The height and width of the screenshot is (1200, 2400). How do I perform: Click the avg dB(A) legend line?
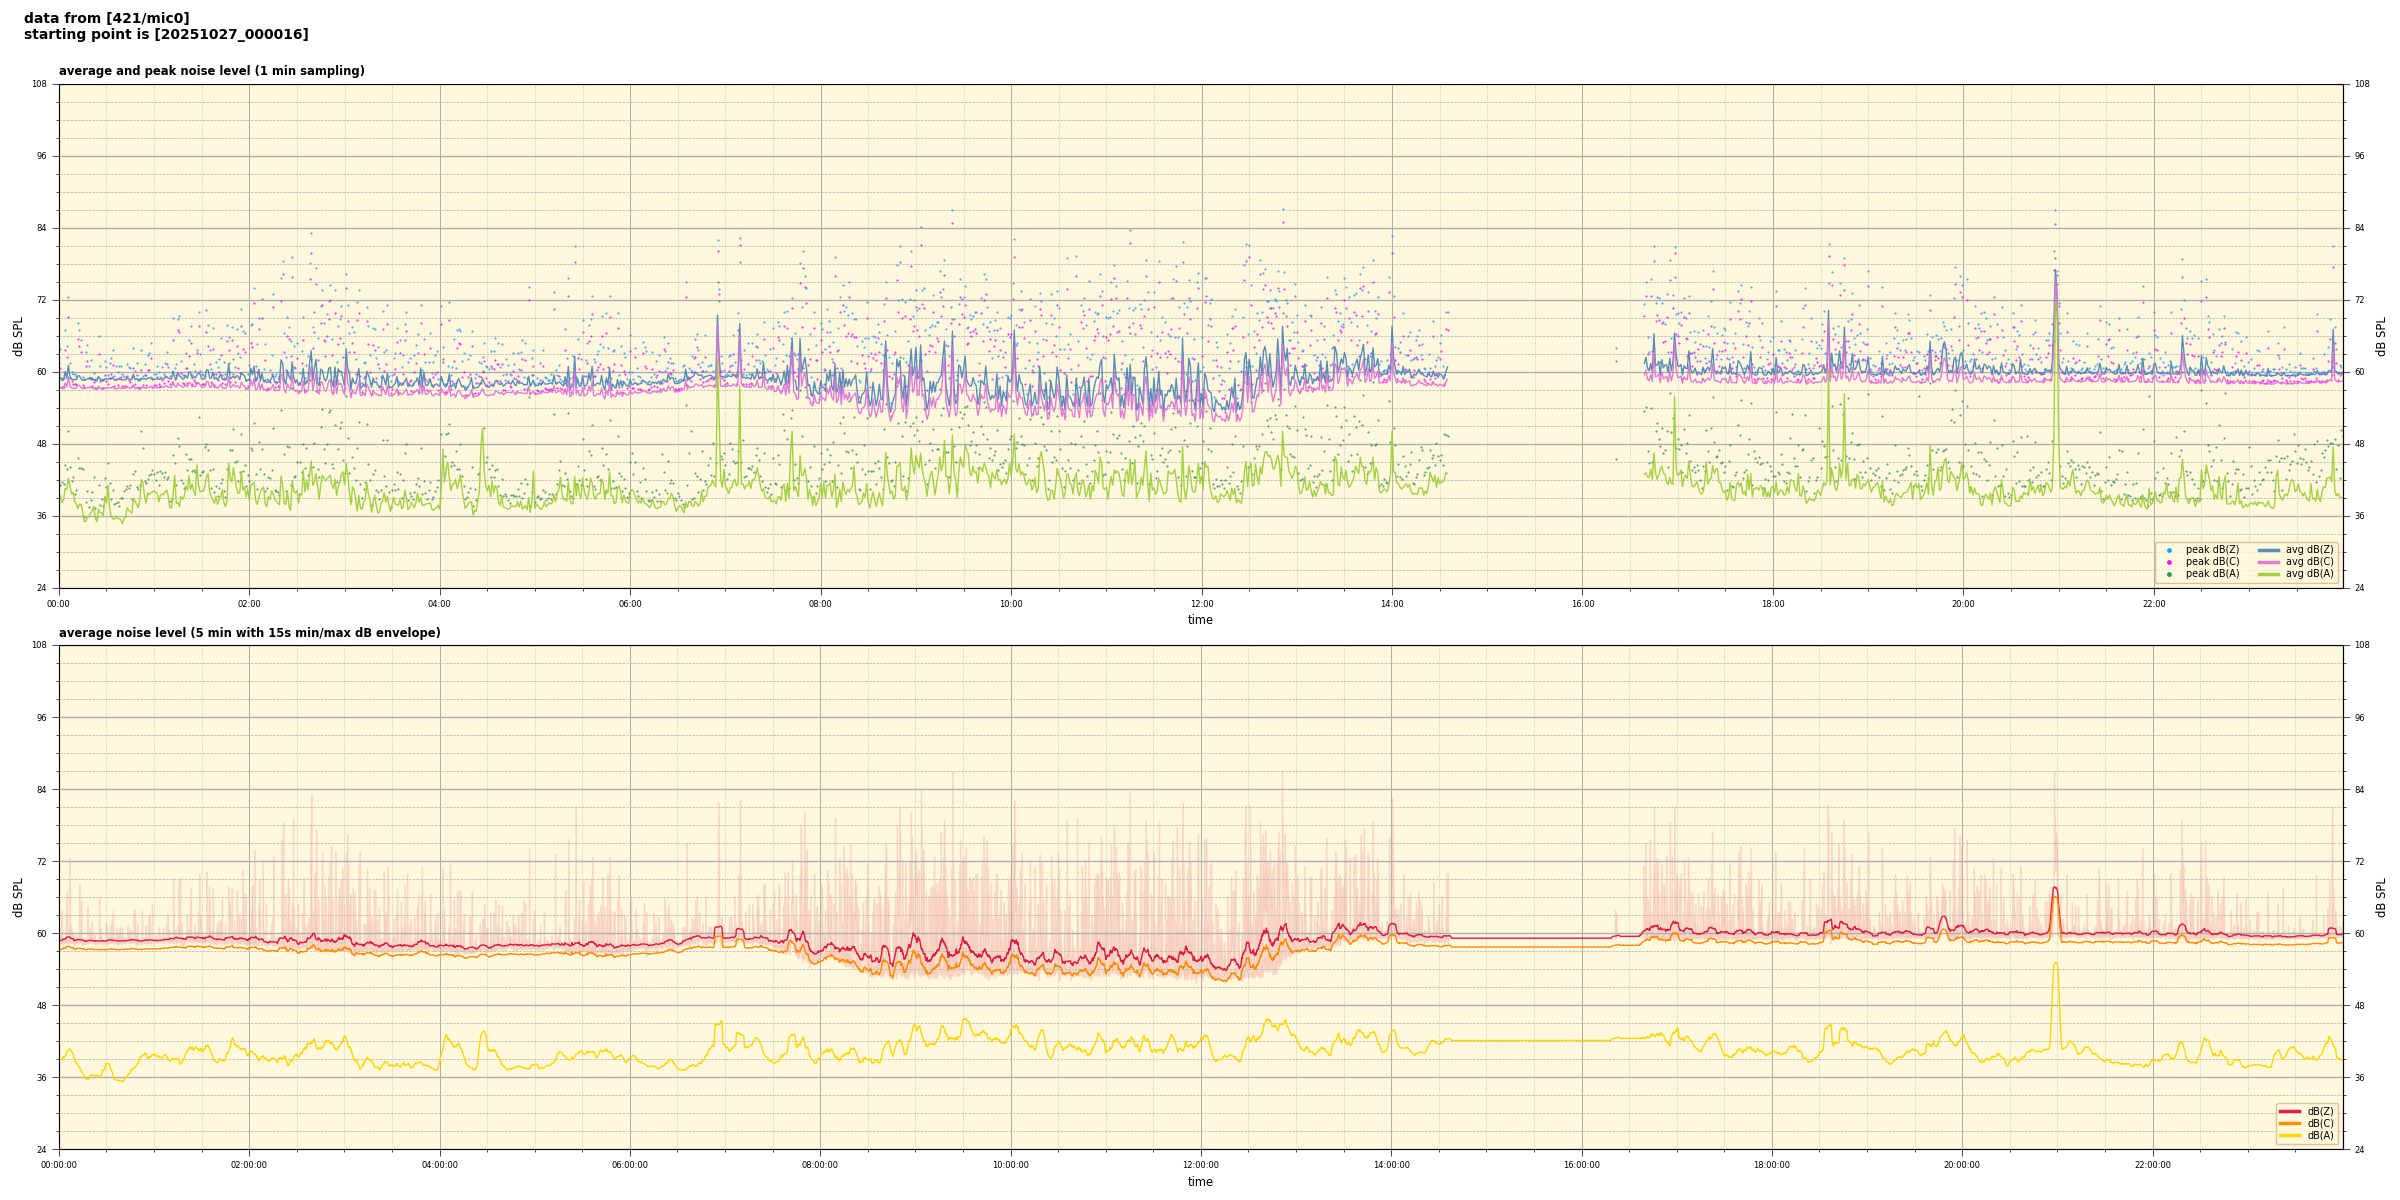click(2268, 574)
